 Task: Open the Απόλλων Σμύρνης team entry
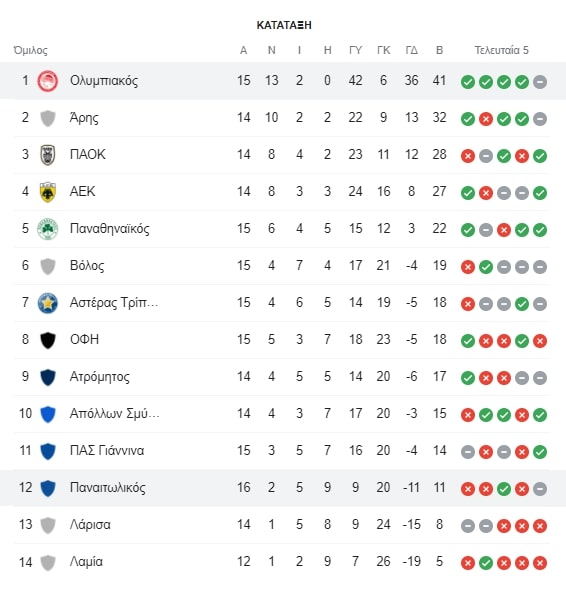click(x=283, y=414)
